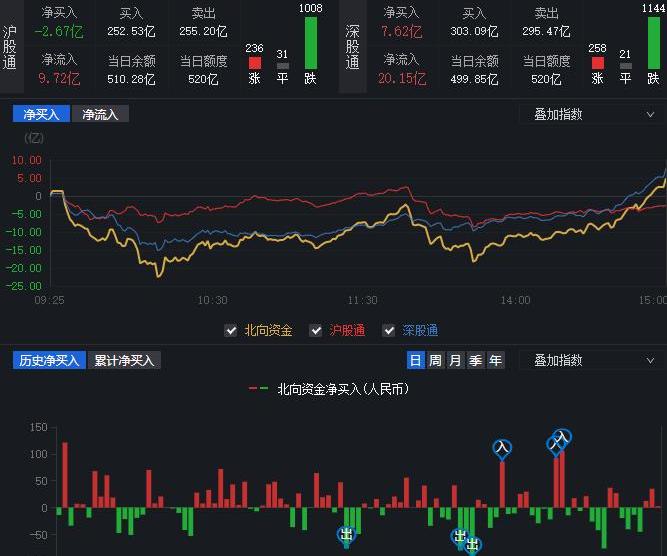Select 年 yearly period button
Screen dimensions: 667x556
click(495, 360)
